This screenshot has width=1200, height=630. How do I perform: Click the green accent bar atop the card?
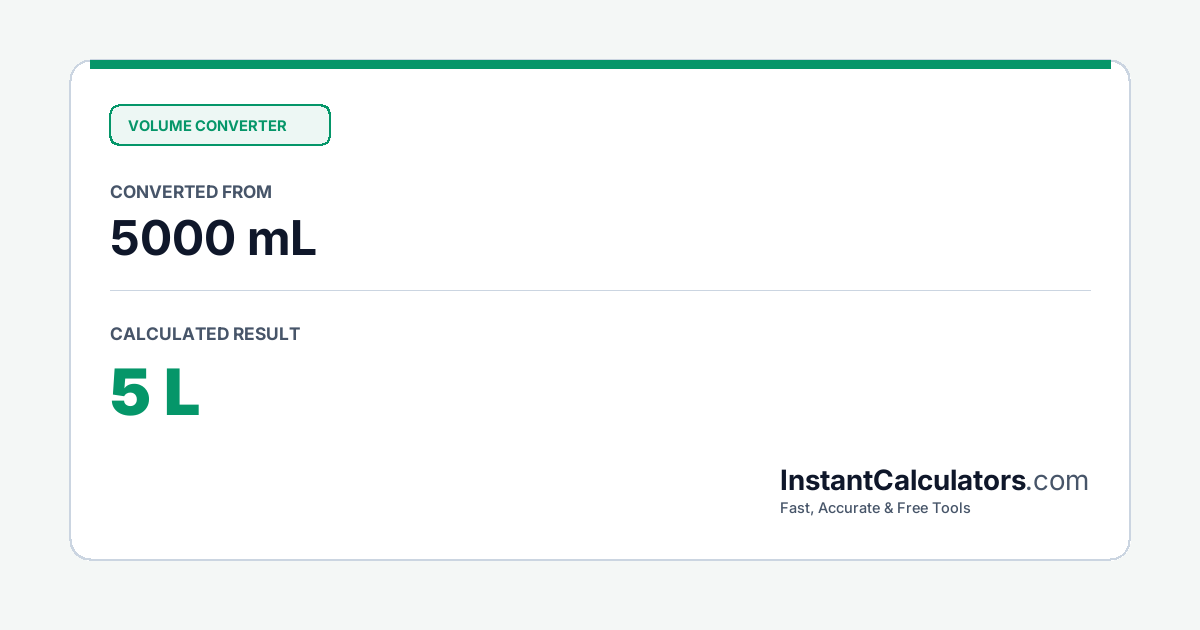(600, 64)
